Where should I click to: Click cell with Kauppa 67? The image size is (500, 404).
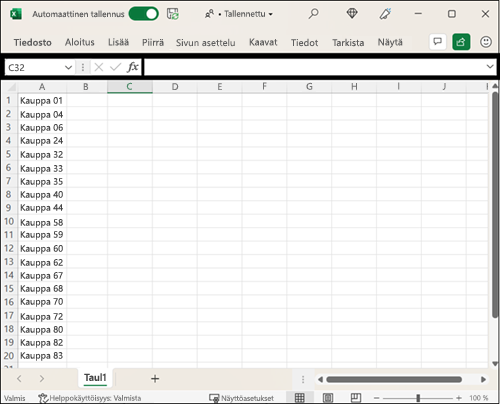coord(42,275)
